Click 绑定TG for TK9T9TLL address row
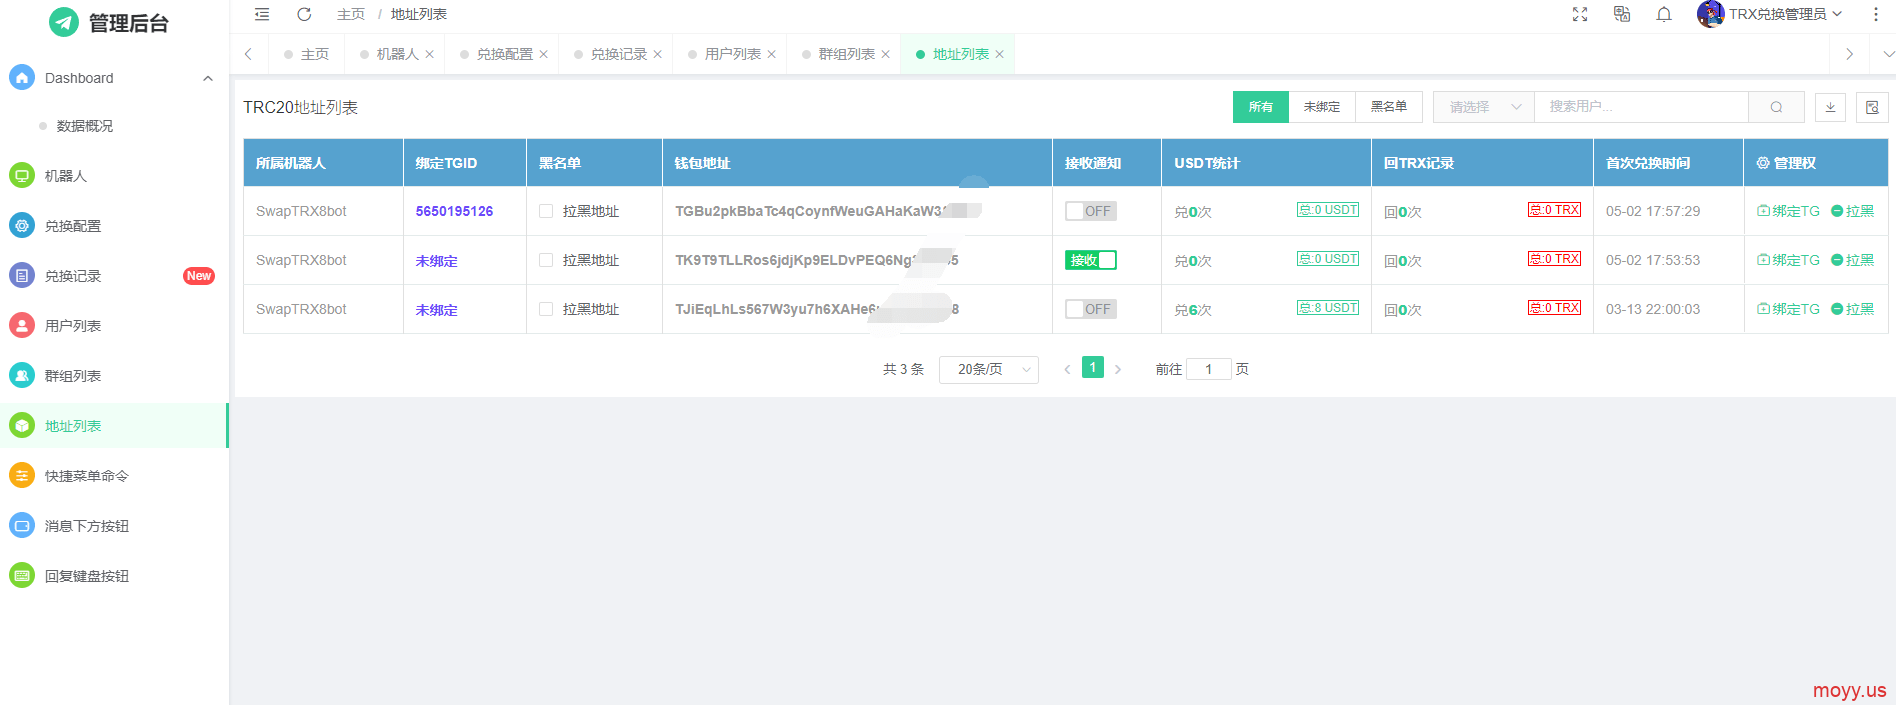 [x=1788, y=260]
